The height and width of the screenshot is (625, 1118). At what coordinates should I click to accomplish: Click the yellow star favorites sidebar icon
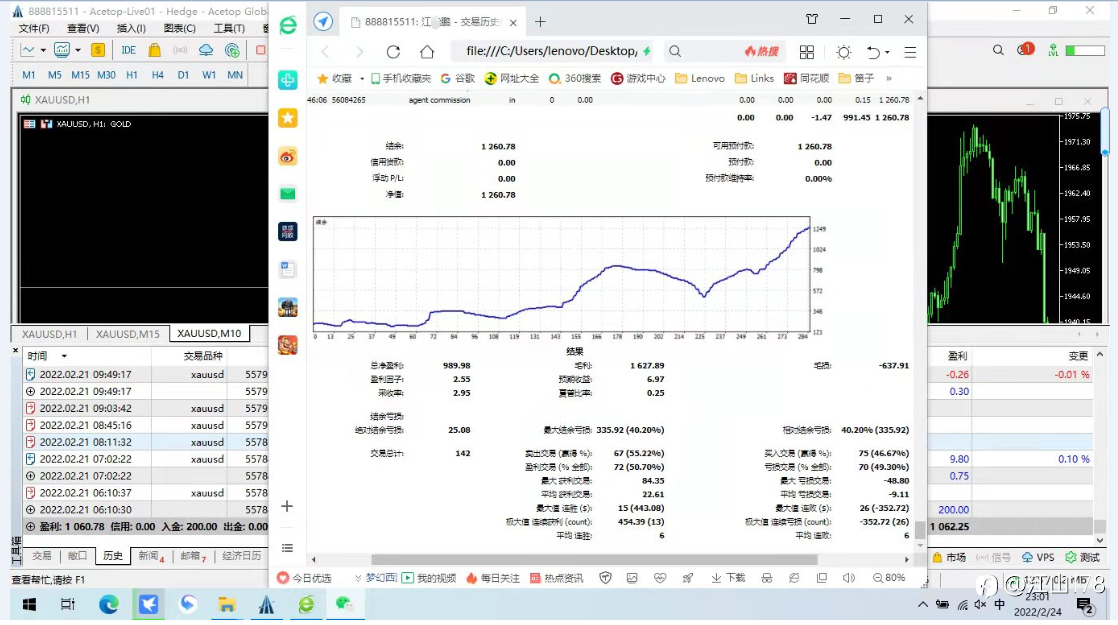click(x=287, y=118)
